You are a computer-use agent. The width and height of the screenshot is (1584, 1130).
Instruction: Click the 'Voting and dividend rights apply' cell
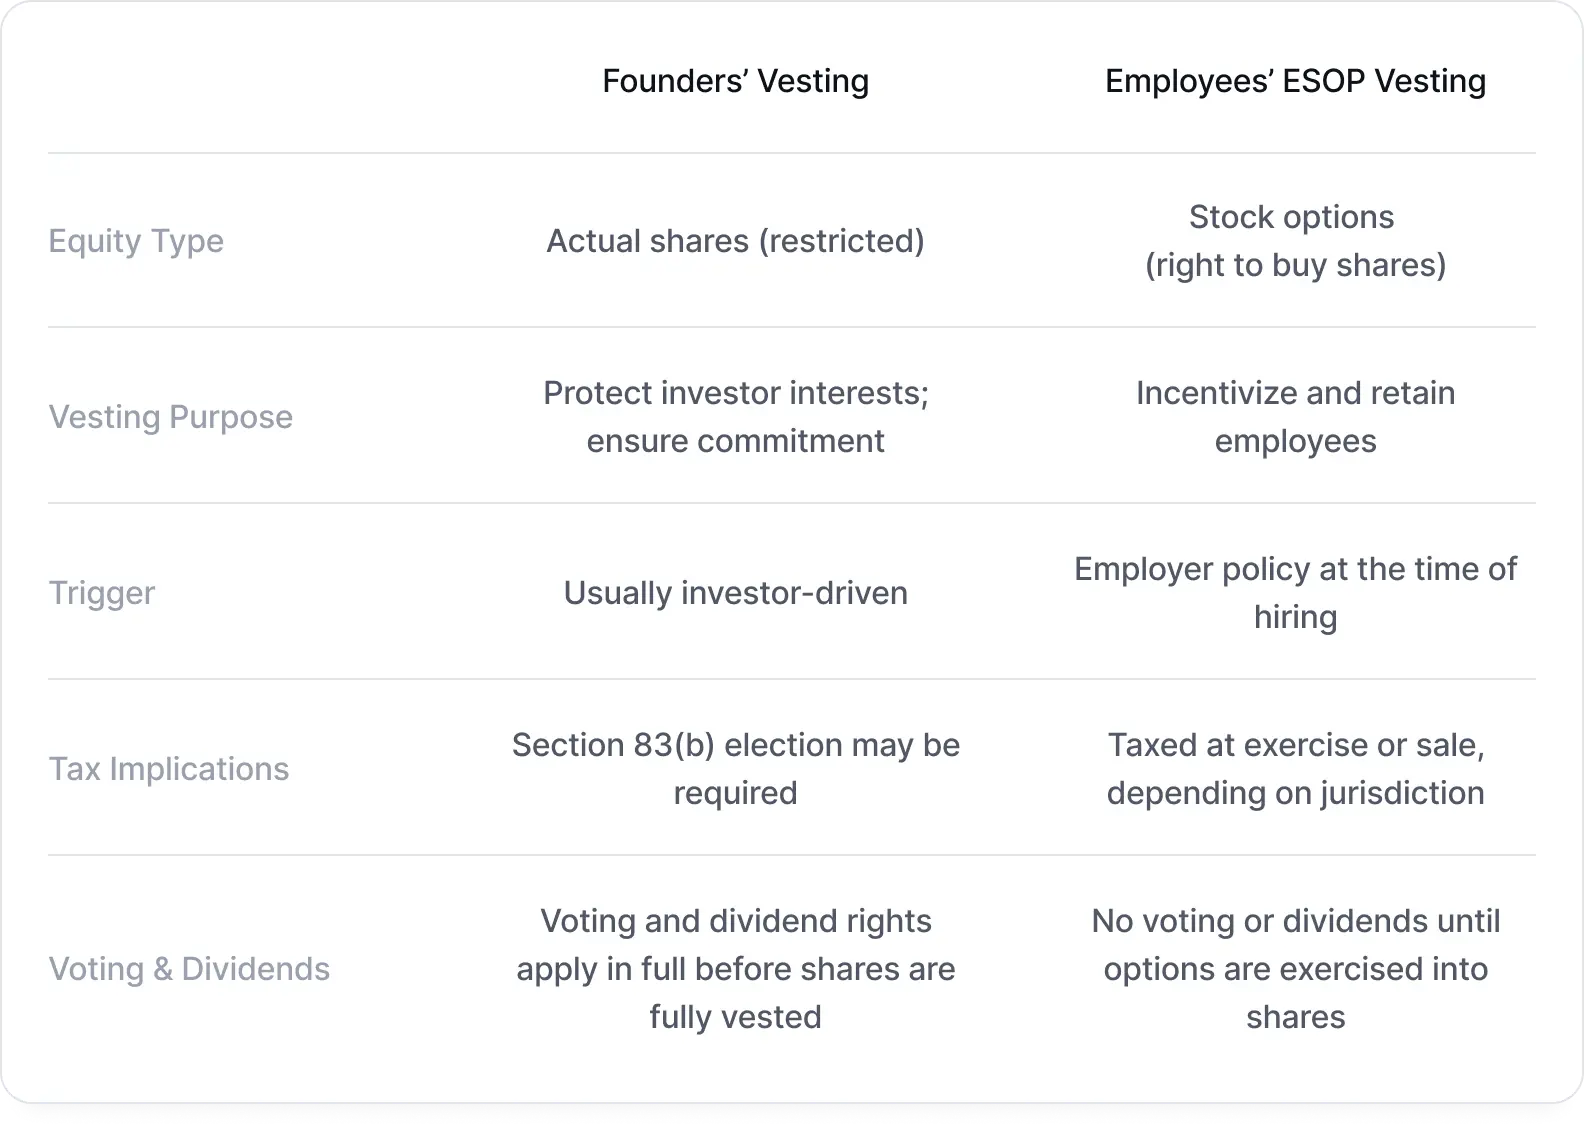pyautogui.click(x=735, y=969)
